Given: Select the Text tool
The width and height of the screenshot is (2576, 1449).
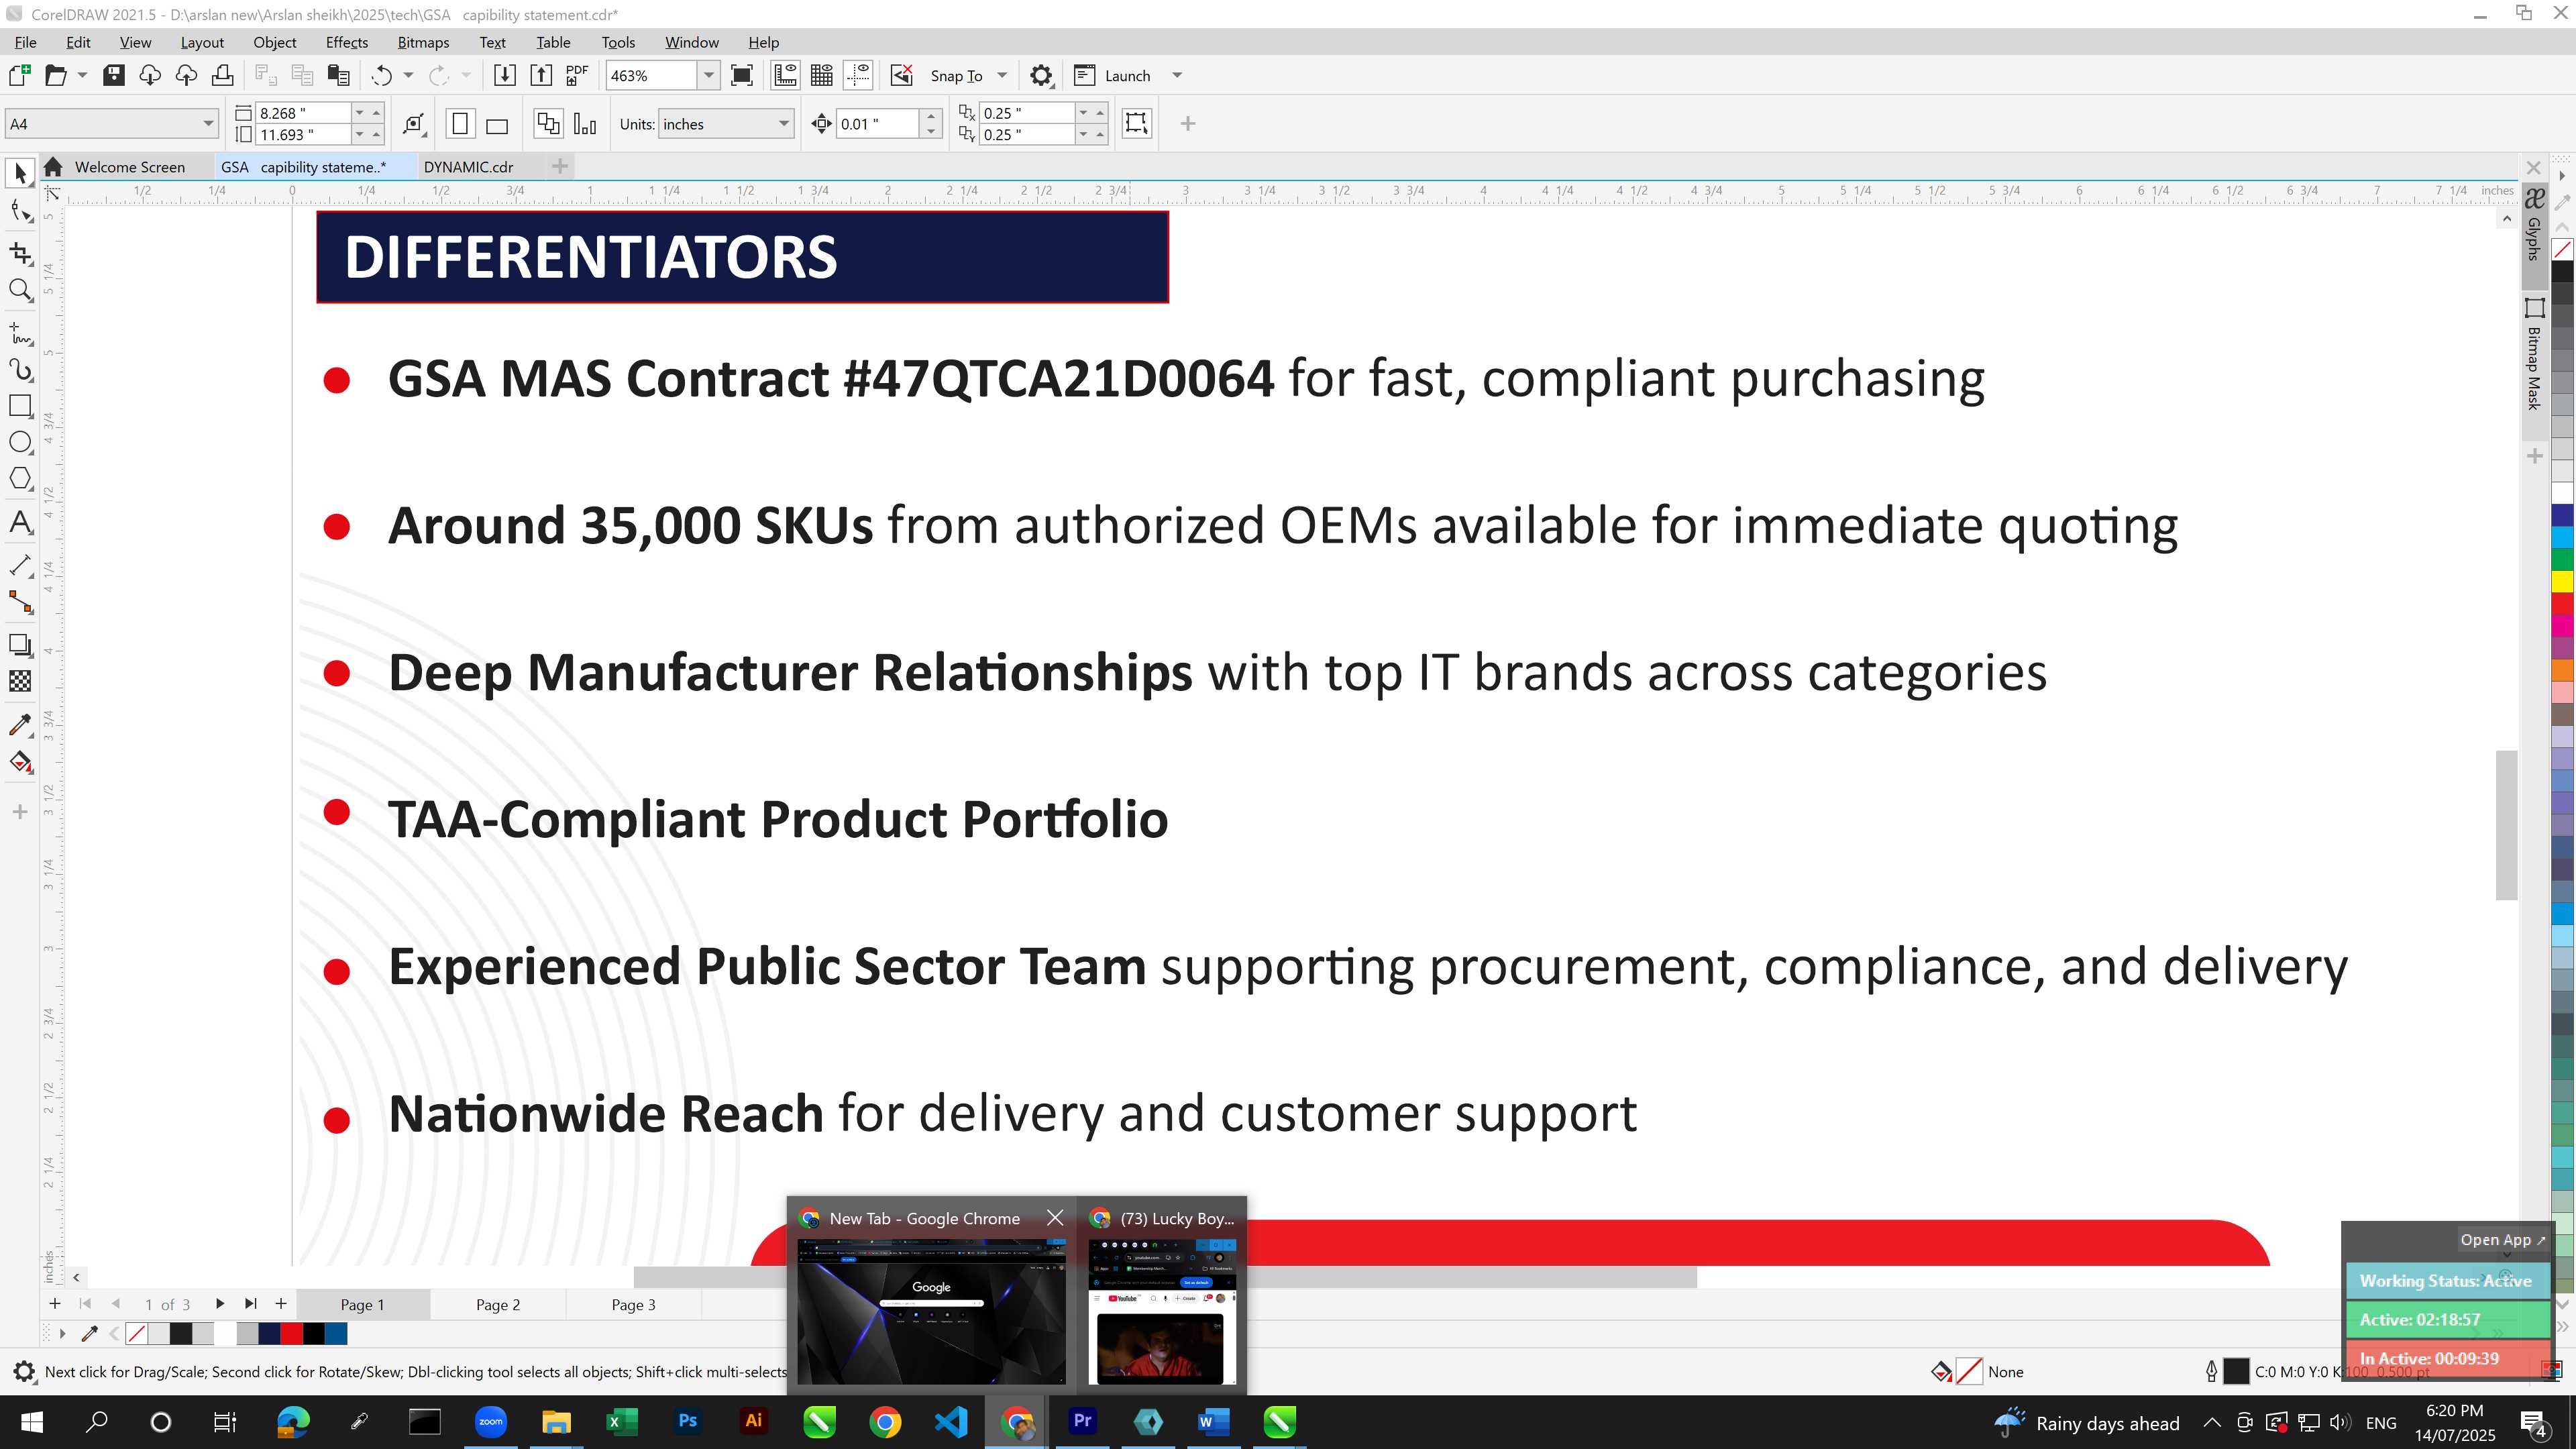Looking at the screenshot, I should click(20, 522).
